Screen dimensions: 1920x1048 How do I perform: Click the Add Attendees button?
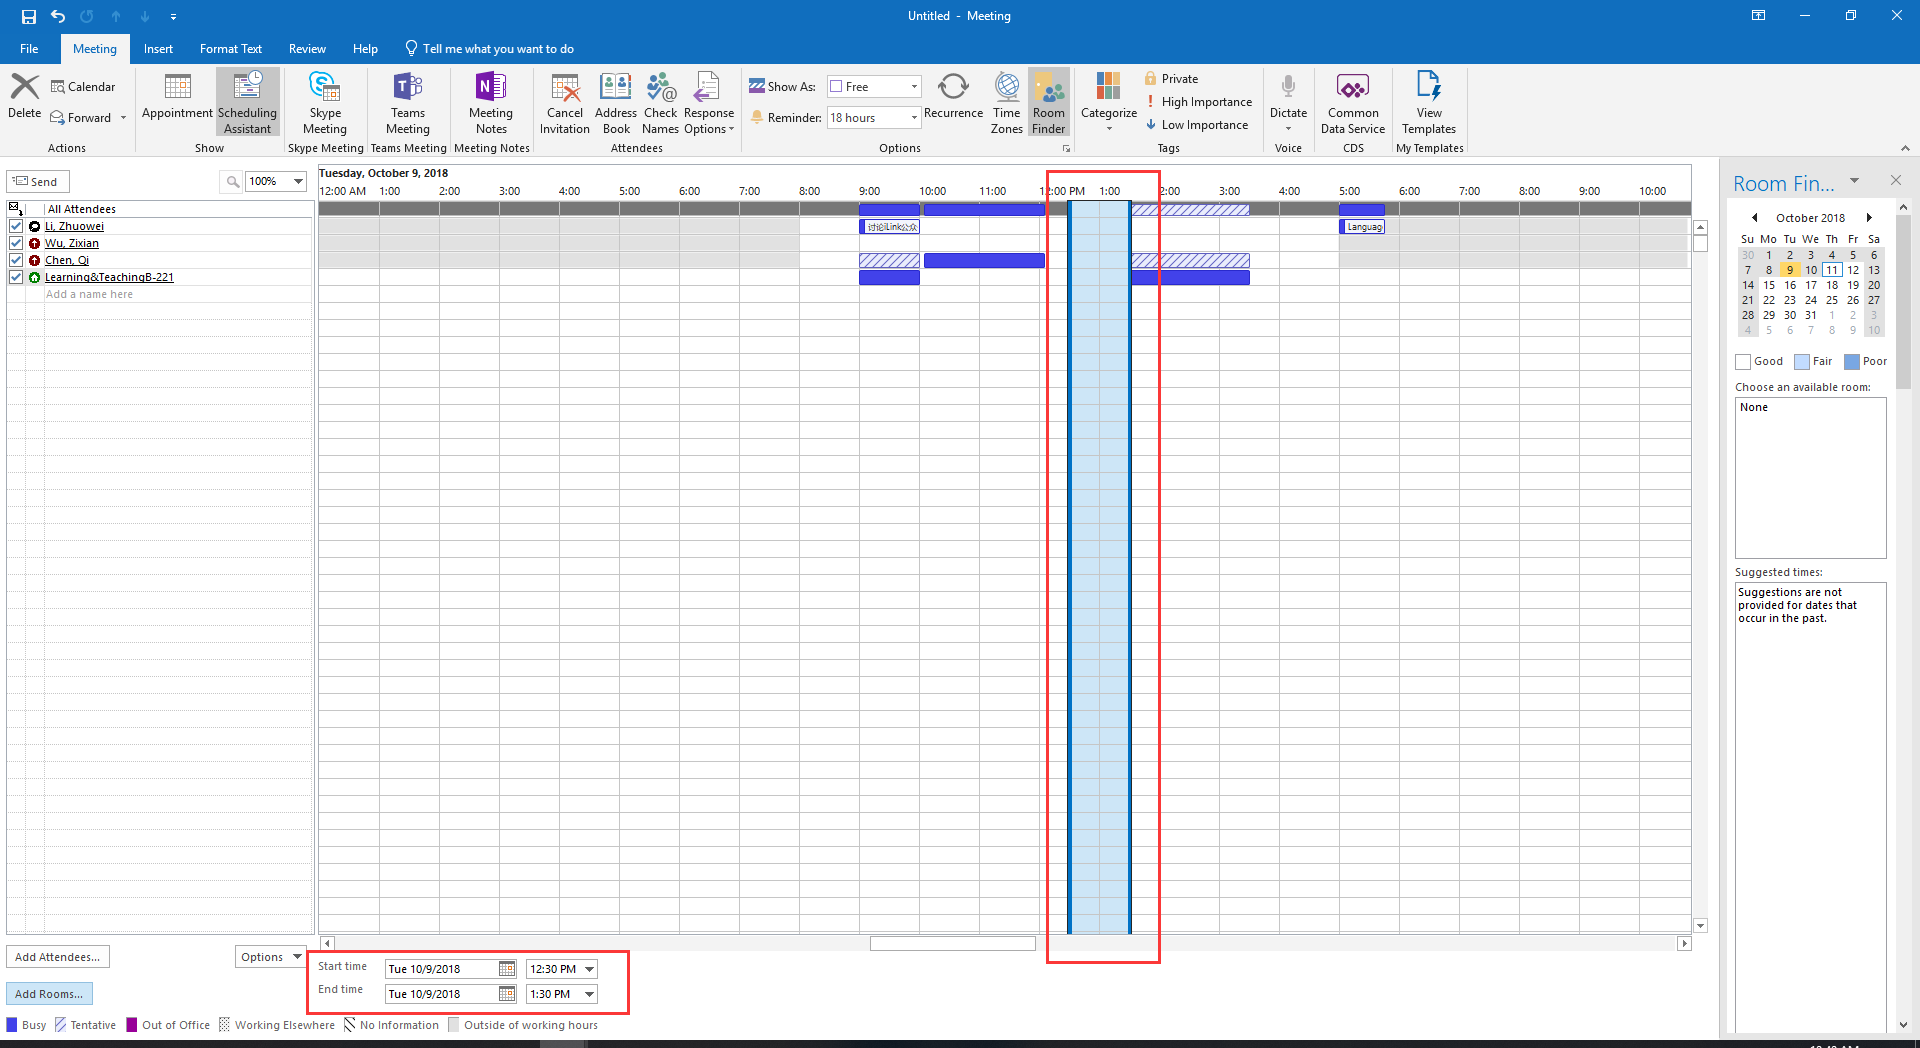click(58, 957)
